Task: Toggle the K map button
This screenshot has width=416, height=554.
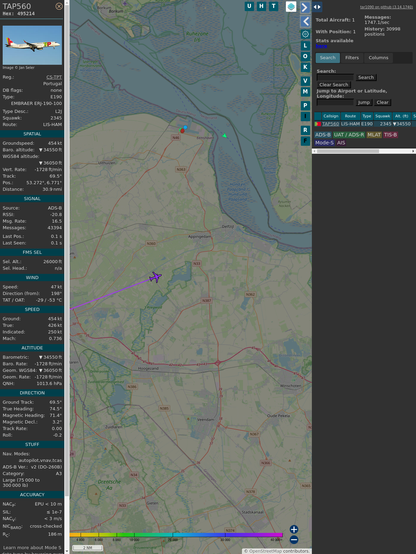Action: [305, 67]
